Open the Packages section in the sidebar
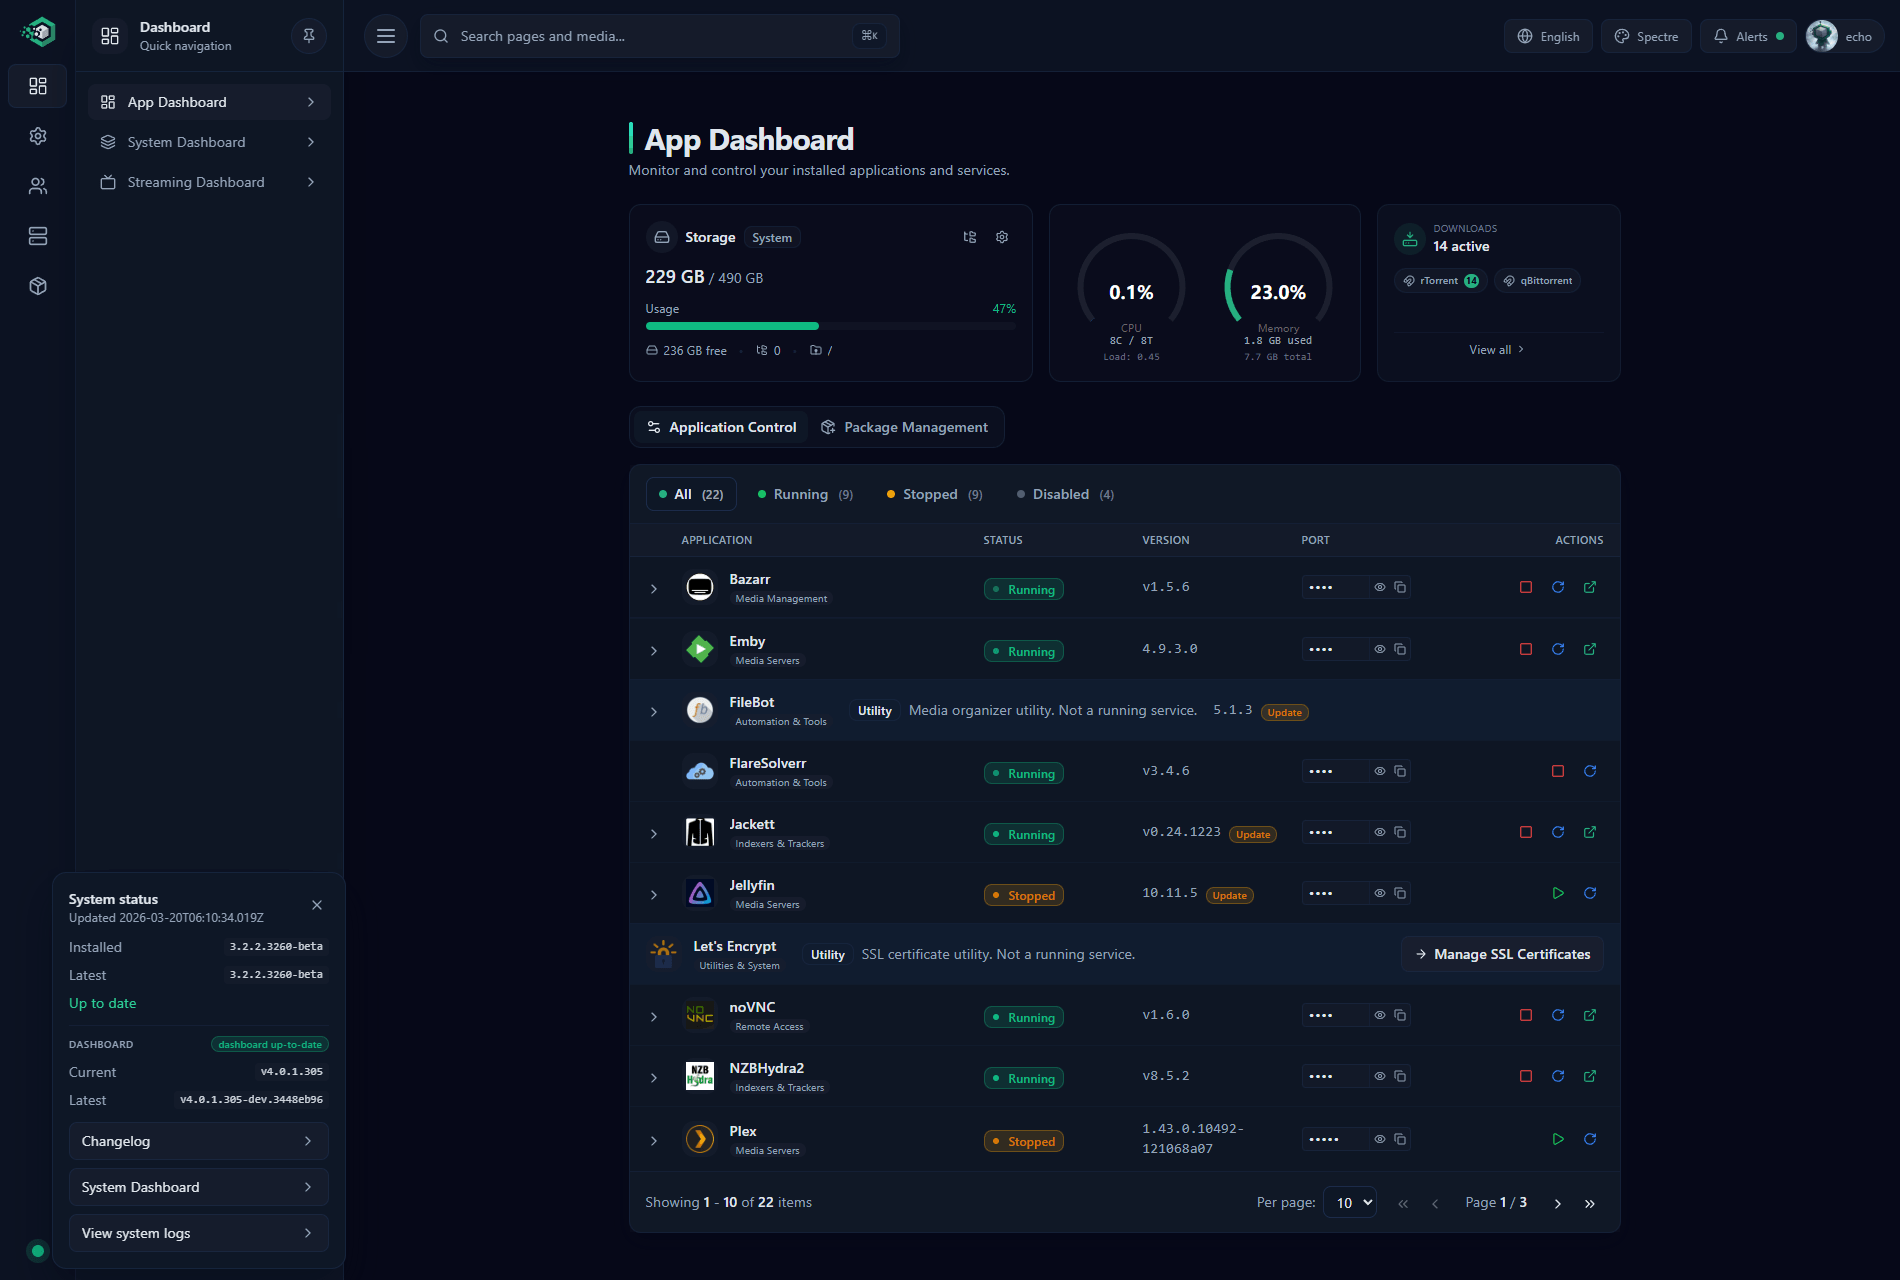The width and height of the screenshot is (1900, 1280). [37, 286]
